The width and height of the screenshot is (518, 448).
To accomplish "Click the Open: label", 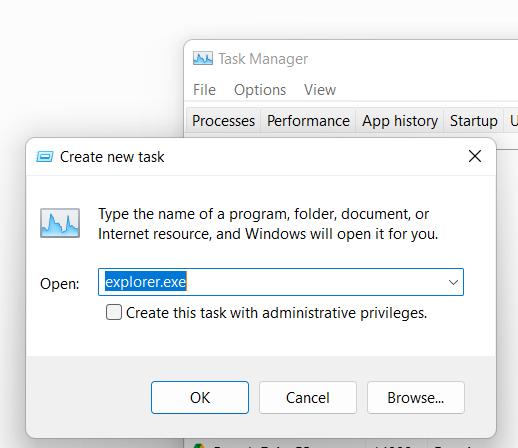I will click(60, 284).
